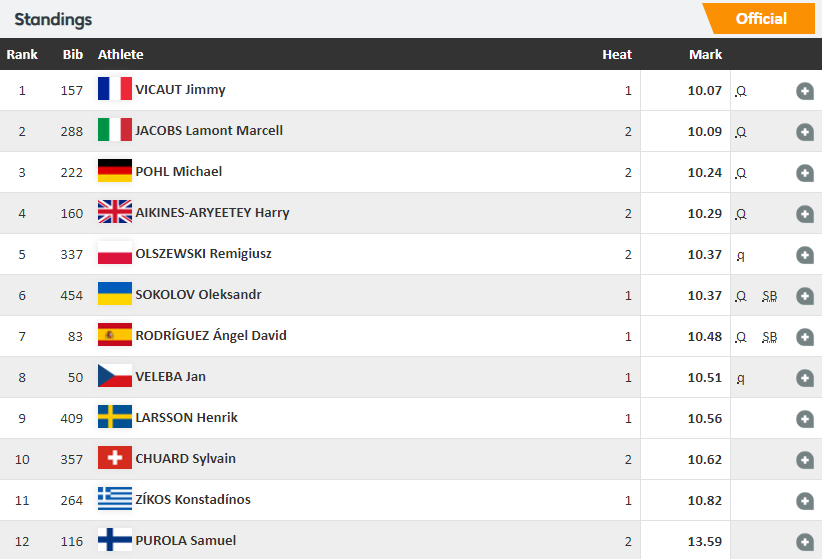Click the Heat column header
Image resolution: width=822 pixels, height=559 pixels.
[x=616, y=55]
